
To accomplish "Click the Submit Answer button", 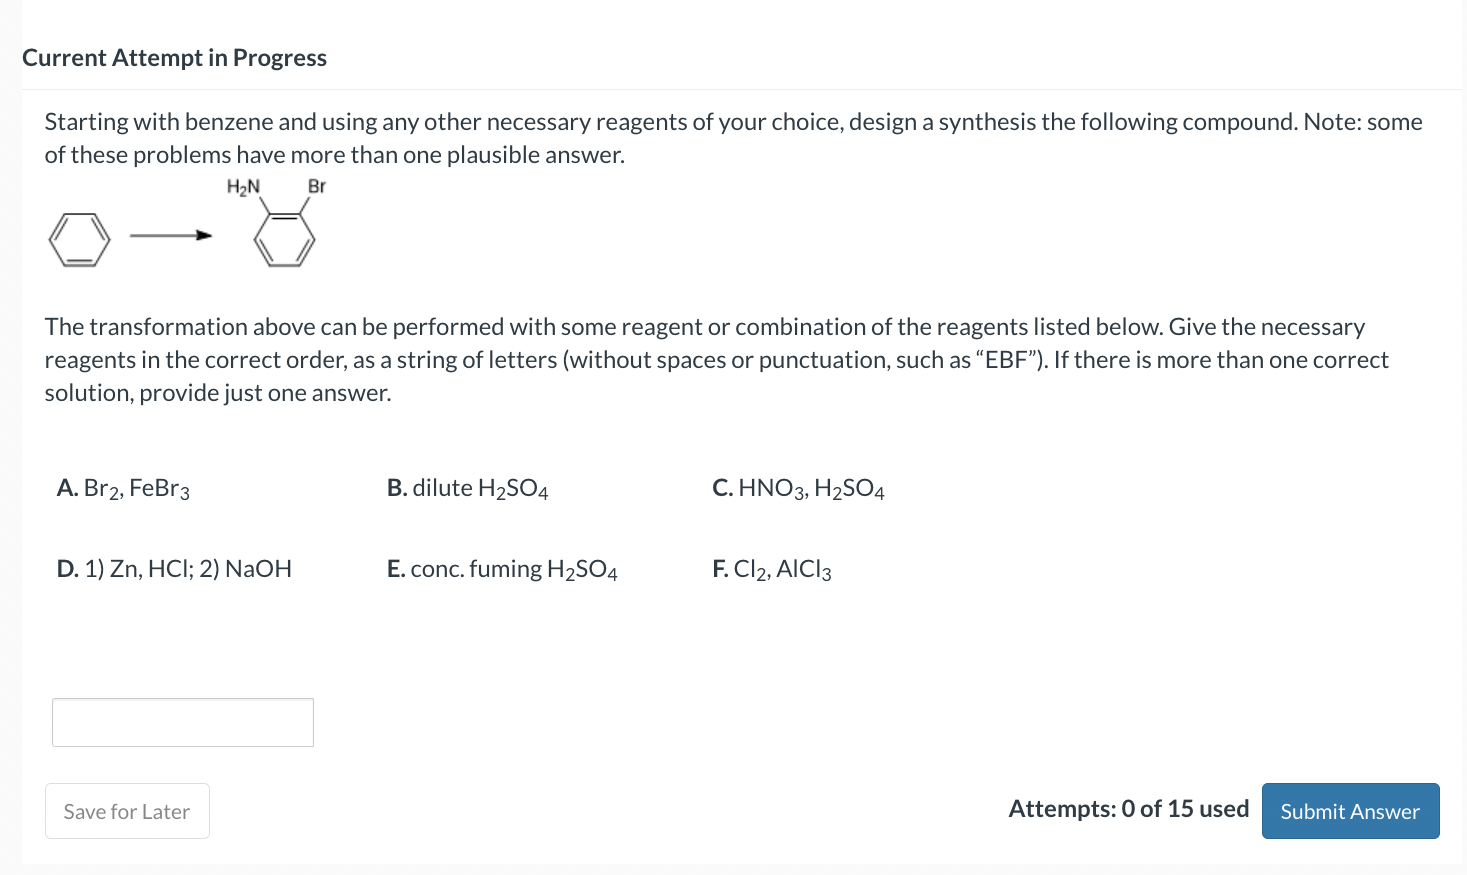I will pyautogui.click(x=1350, y=811).
